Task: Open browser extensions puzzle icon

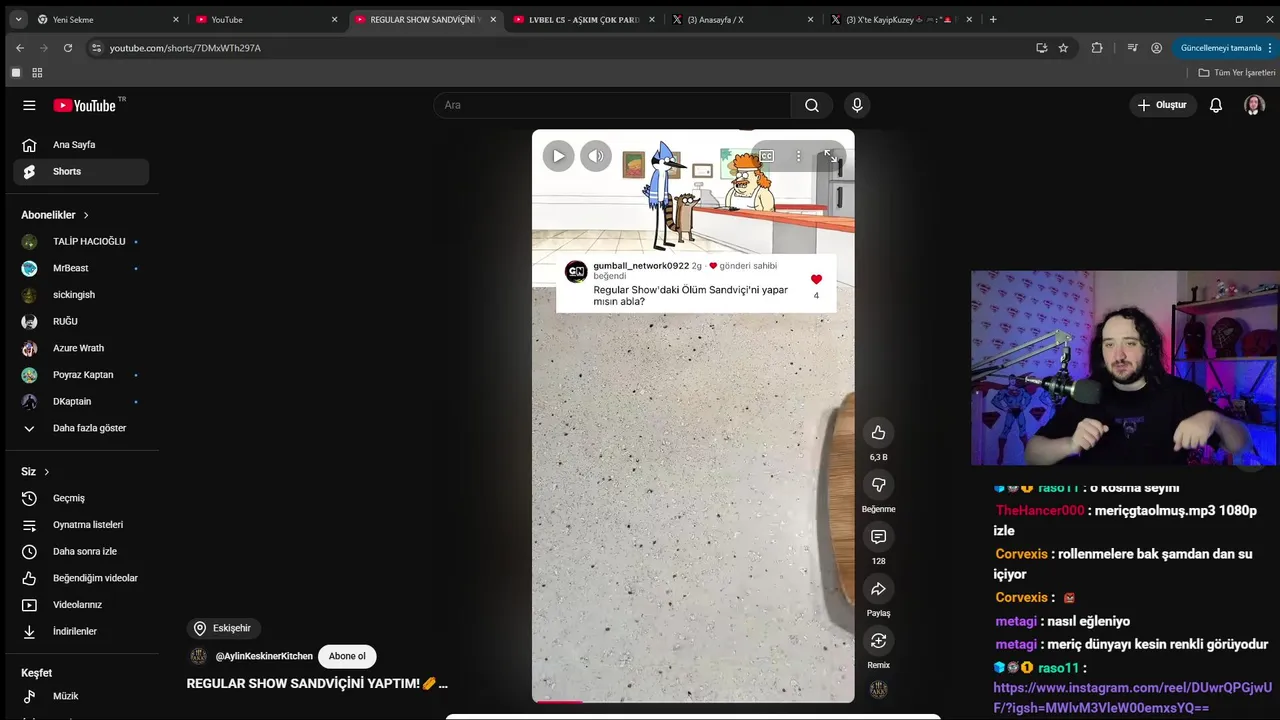Action: (1097, 48)
